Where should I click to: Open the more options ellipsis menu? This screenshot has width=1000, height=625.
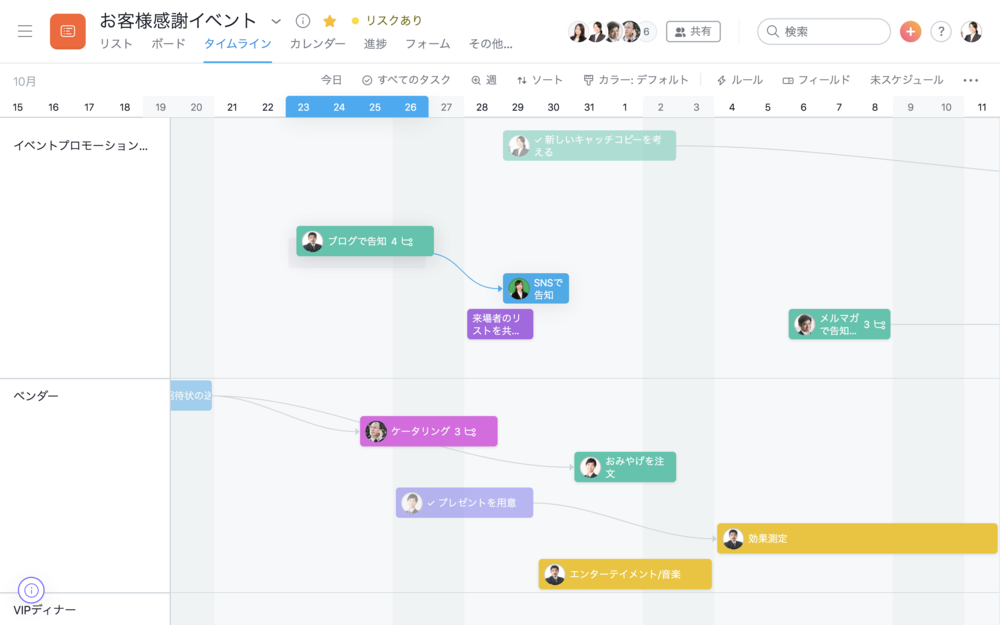[971, 80]
